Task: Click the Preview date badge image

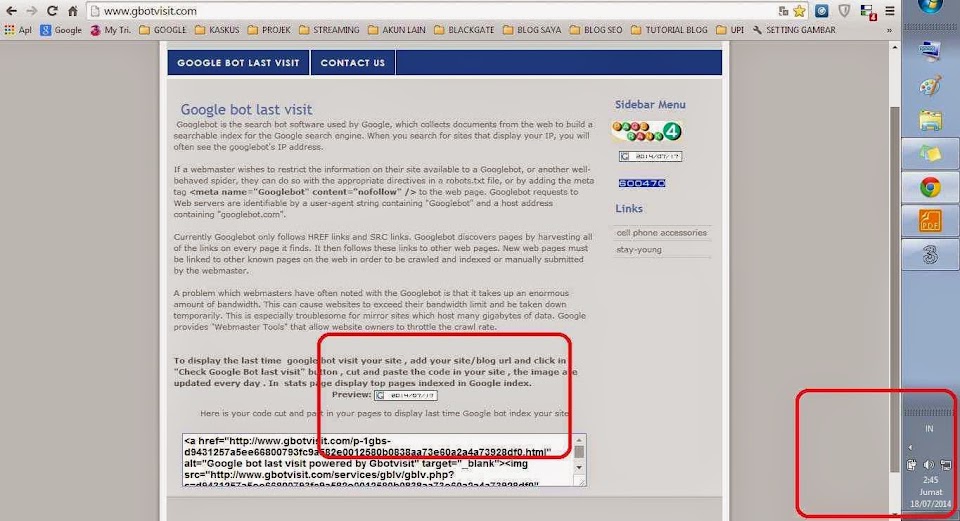Action: pos(405,395)
